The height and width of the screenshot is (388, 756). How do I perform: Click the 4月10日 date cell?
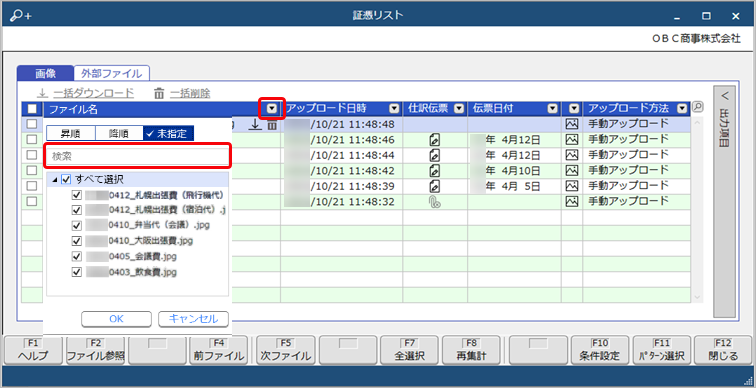click(x=513, y=171)
